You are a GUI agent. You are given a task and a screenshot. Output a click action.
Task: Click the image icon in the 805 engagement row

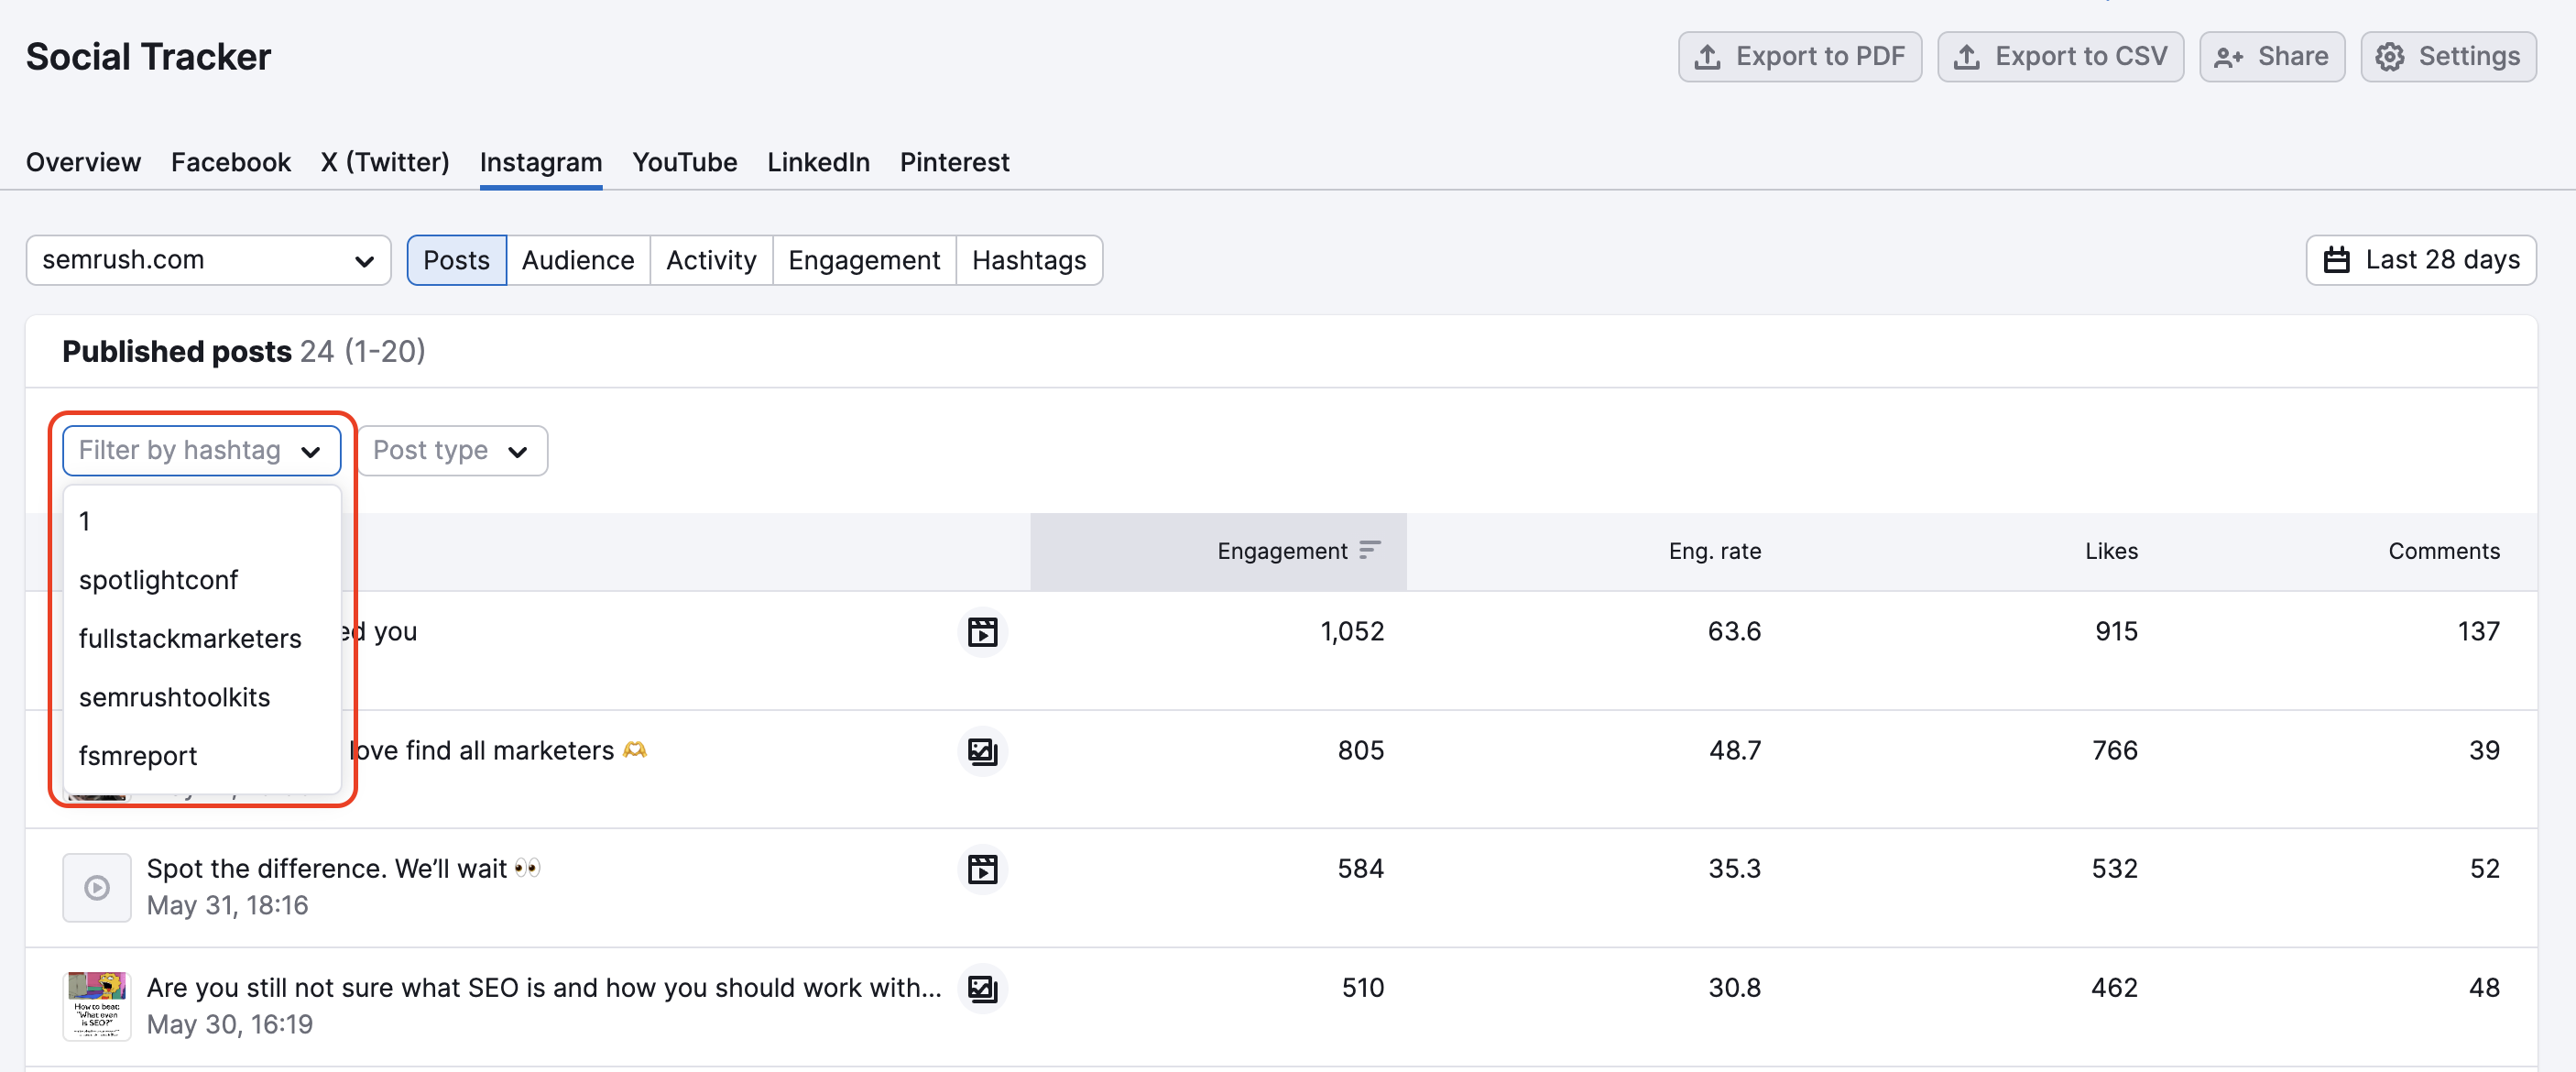982,751
